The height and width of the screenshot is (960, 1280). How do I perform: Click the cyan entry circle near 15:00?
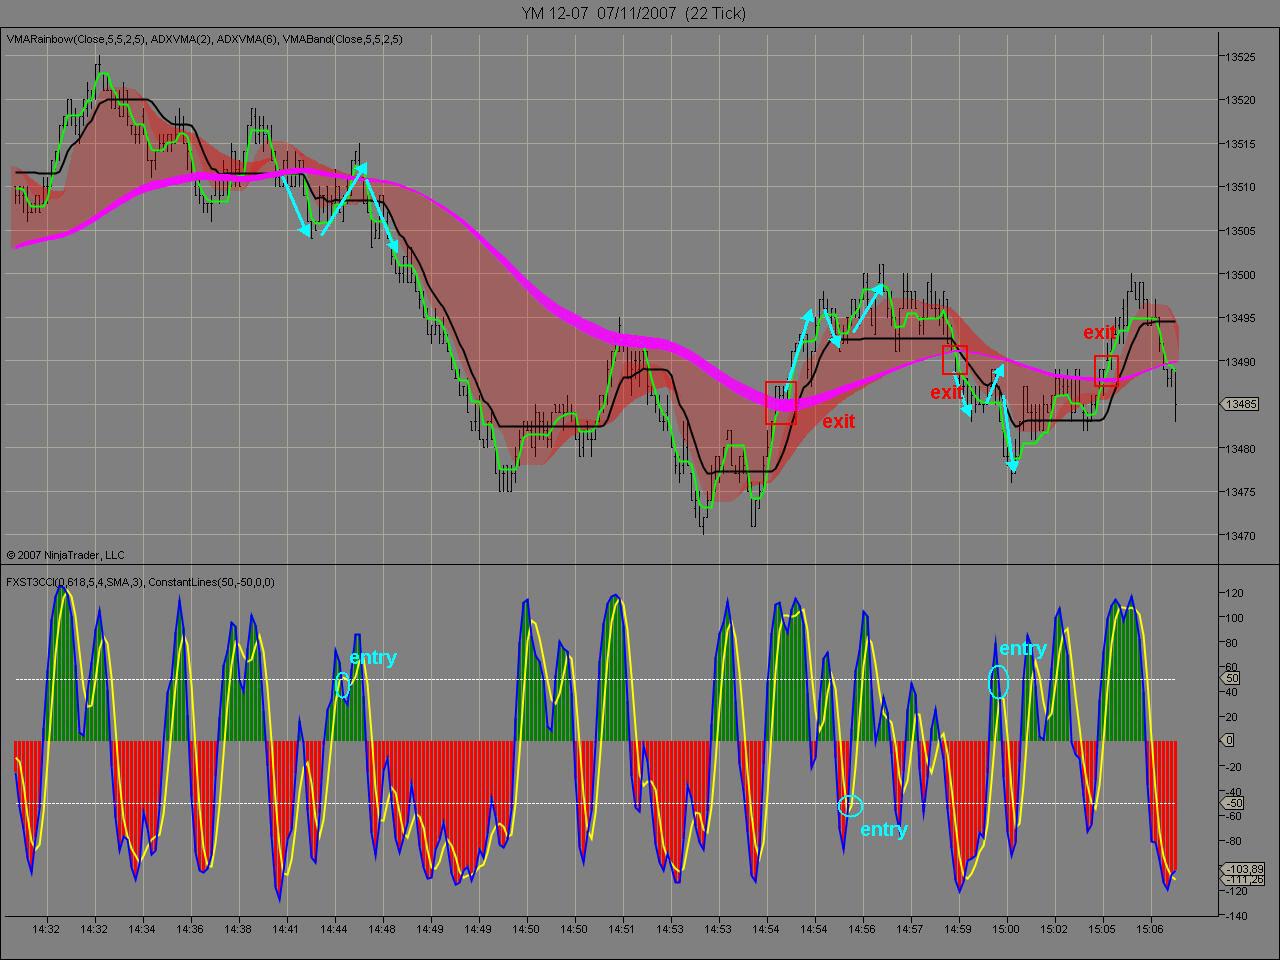coord(998,681)
